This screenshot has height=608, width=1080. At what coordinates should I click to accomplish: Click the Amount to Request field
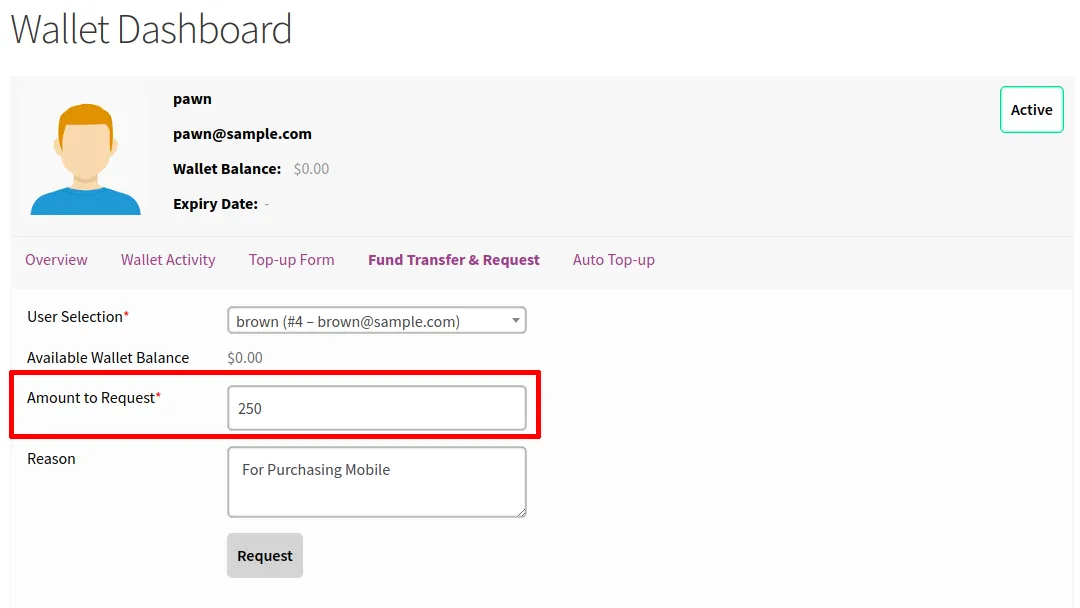point(377,408)
